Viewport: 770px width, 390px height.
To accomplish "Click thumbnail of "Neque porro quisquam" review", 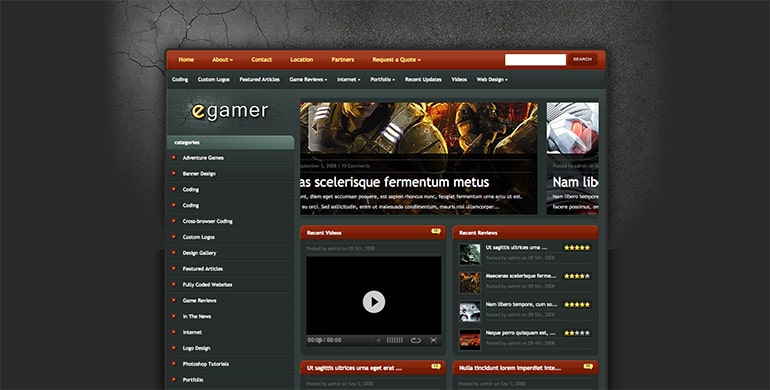I will tap(469, 339).
